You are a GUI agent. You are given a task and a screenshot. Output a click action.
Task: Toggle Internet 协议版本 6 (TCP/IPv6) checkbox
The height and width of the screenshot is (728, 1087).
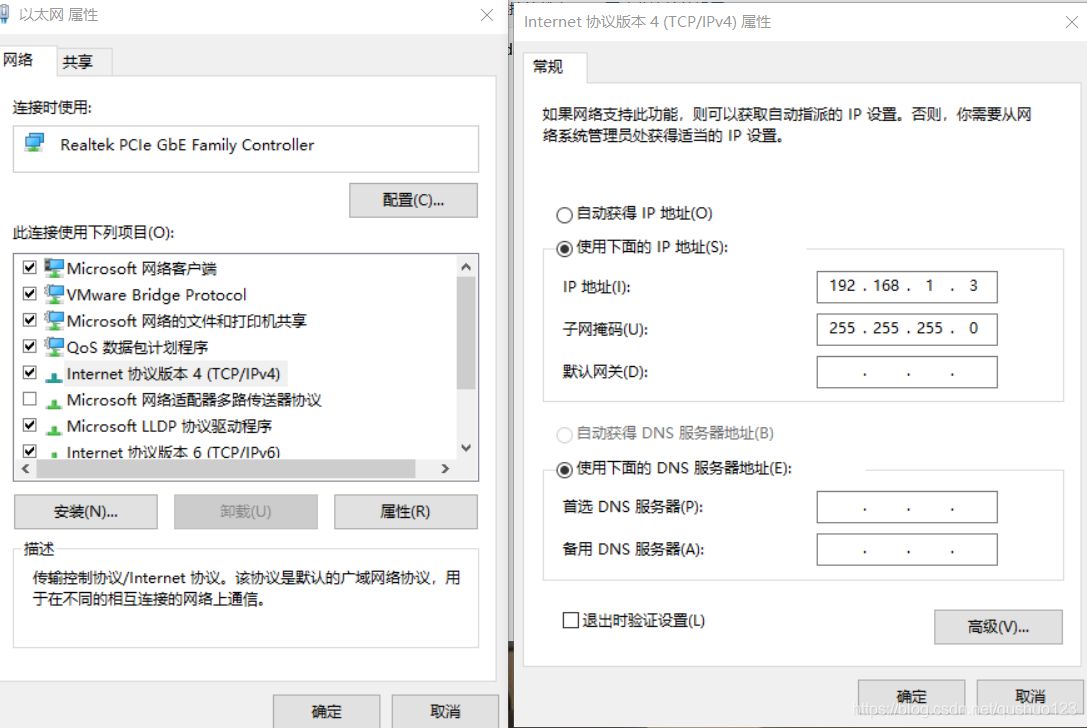30,451
